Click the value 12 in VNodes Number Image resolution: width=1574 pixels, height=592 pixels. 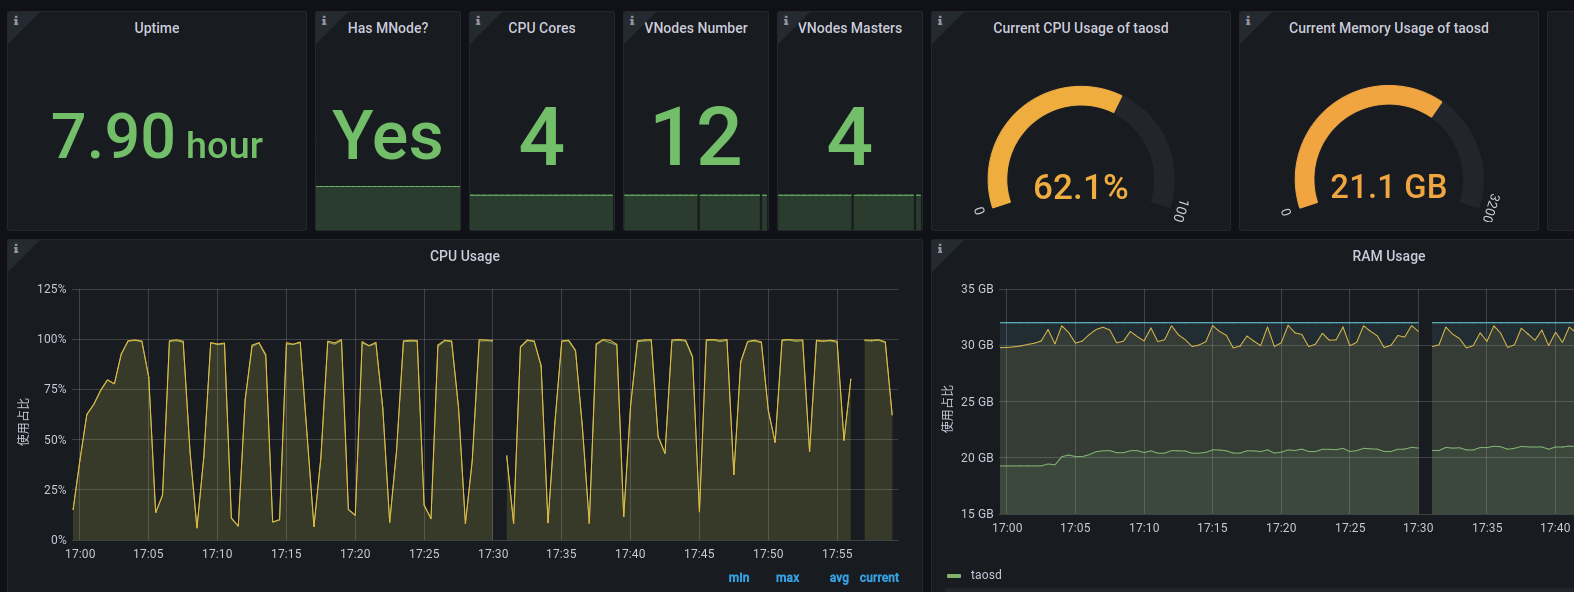pyautogui.click(x=696, y=137)
